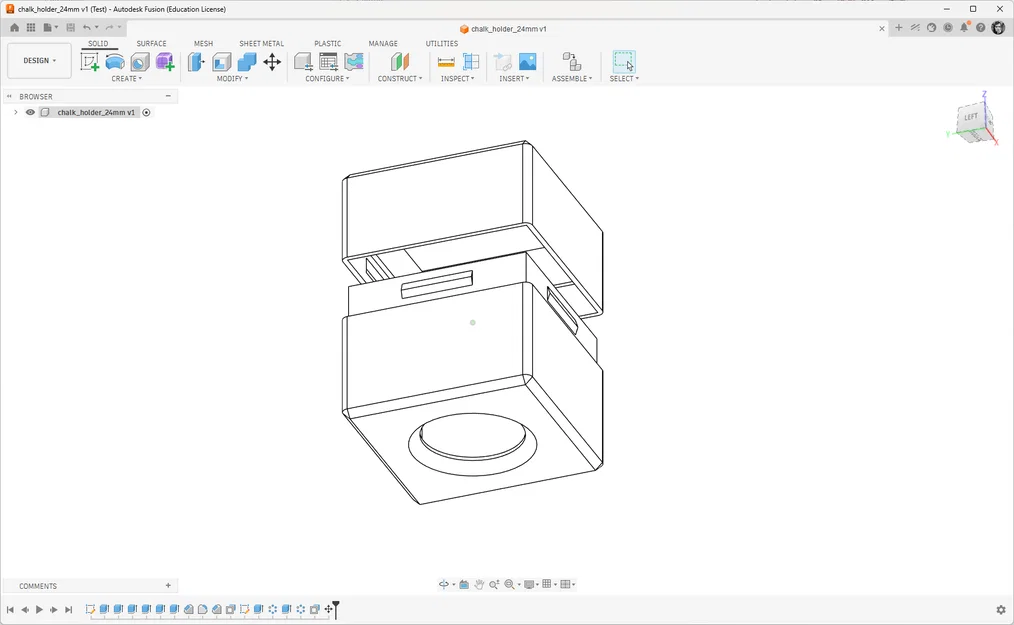Image resolution: width=1014 pixels, height=625 pixels.
Task: Select the SOLID tab
Action: coord(98,43)
